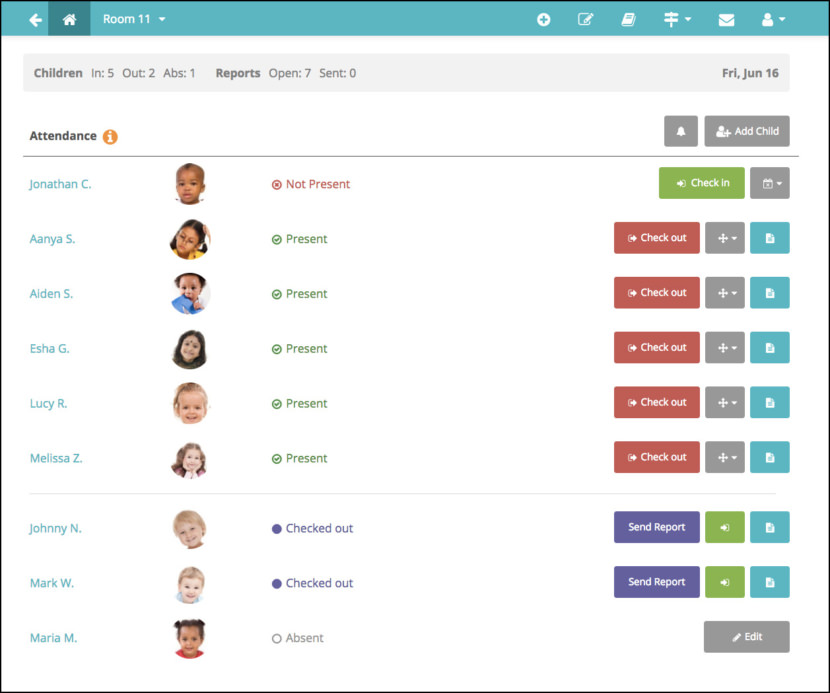The width and height of the screenshot is (830, 693).
Task: Open move dropdown for Melissa Z.
Action: [x=725, y=457]
